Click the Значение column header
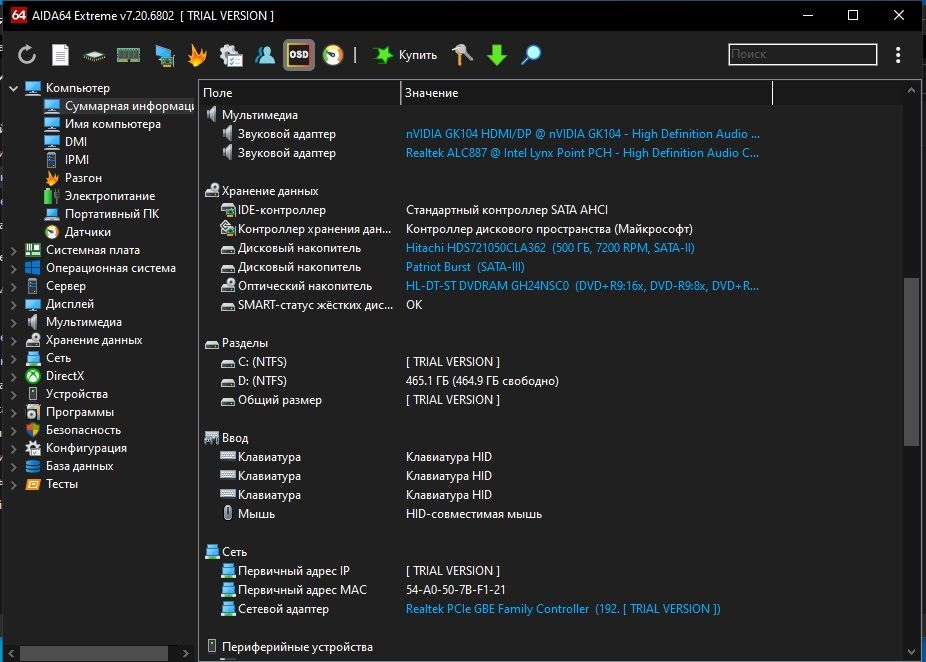Screen dimensions: 926x662 (x=586, y=93)
